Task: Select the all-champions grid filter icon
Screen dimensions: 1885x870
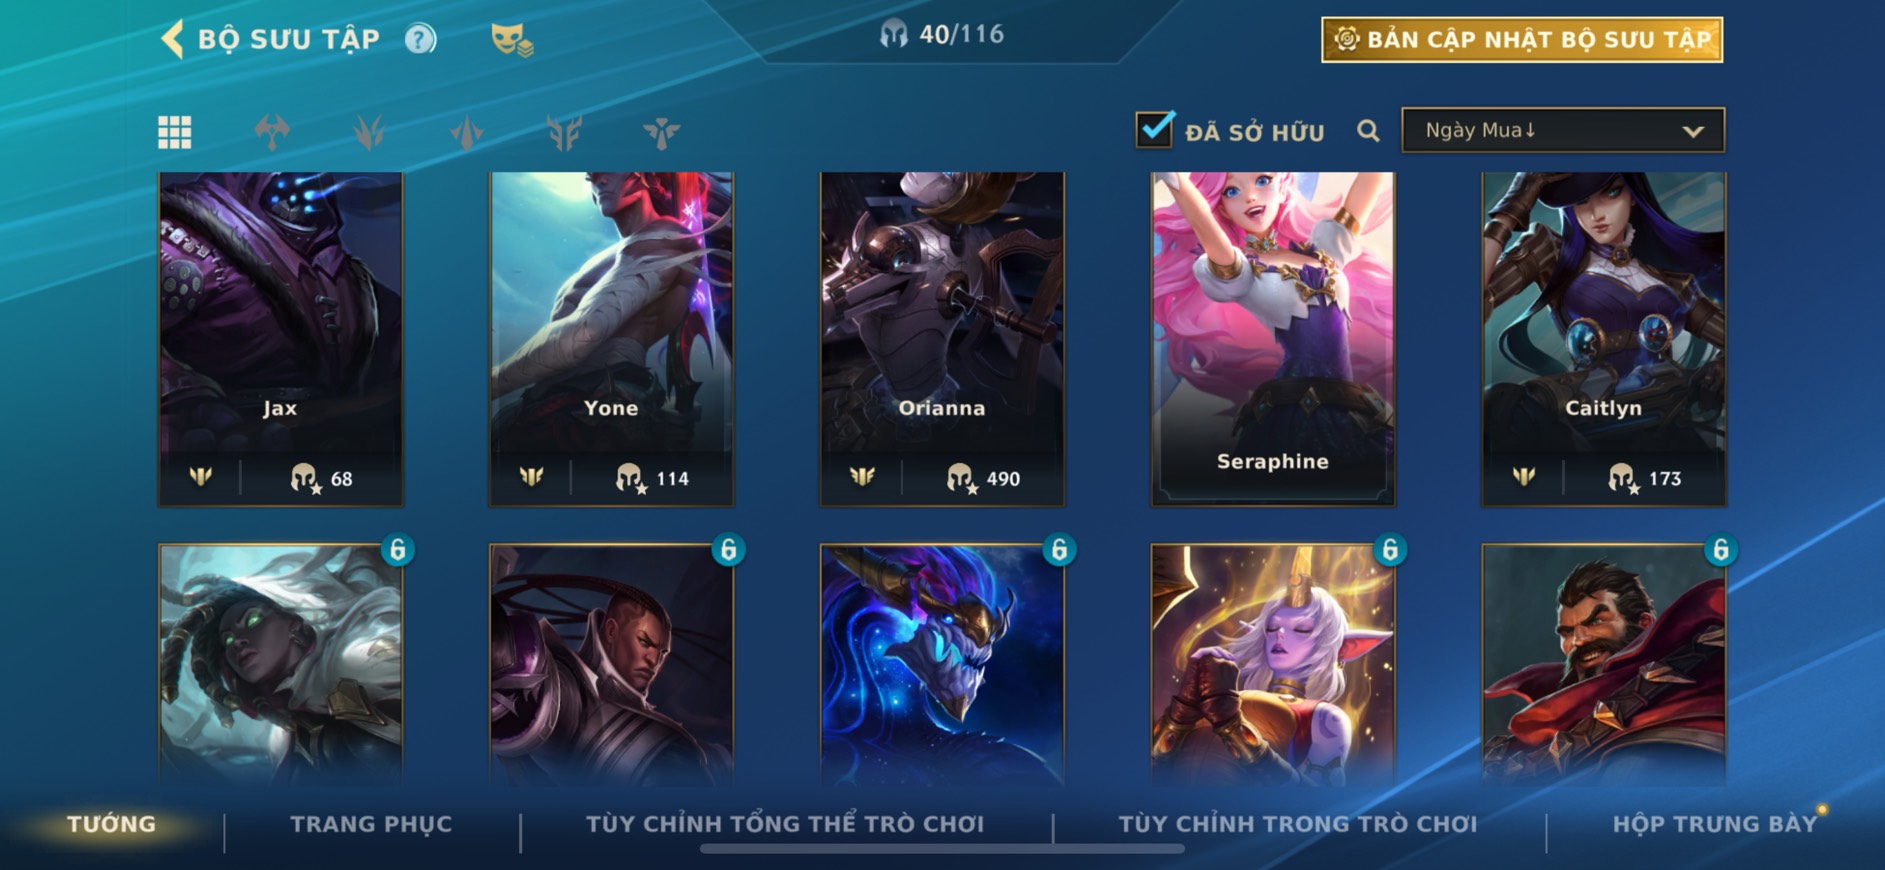Action: pos(175,132)
